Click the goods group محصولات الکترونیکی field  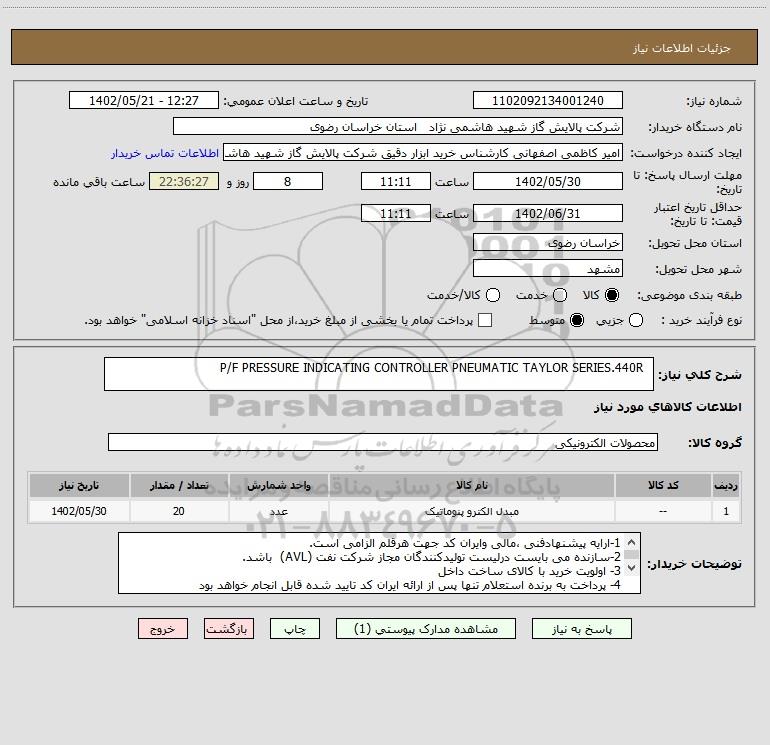pos(383,442)
